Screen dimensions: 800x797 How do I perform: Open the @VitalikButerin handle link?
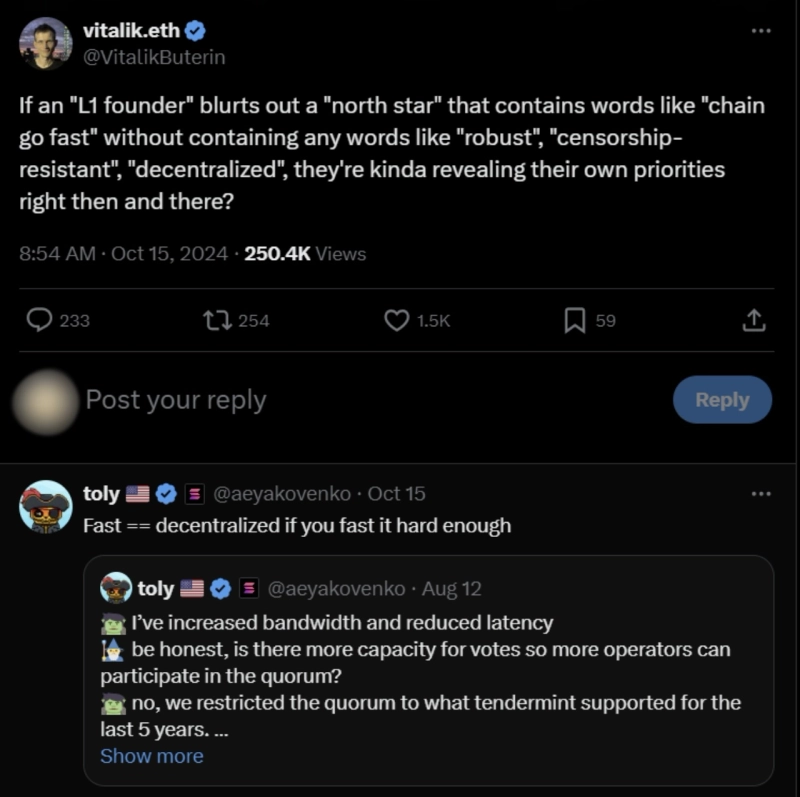point(154,57)
